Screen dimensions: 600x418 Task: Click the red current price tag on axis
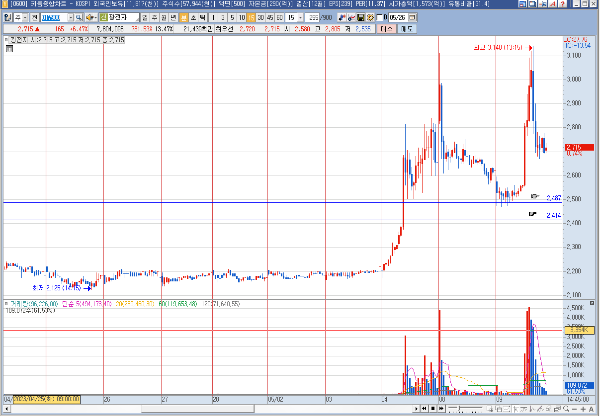[x=579, y=147]
